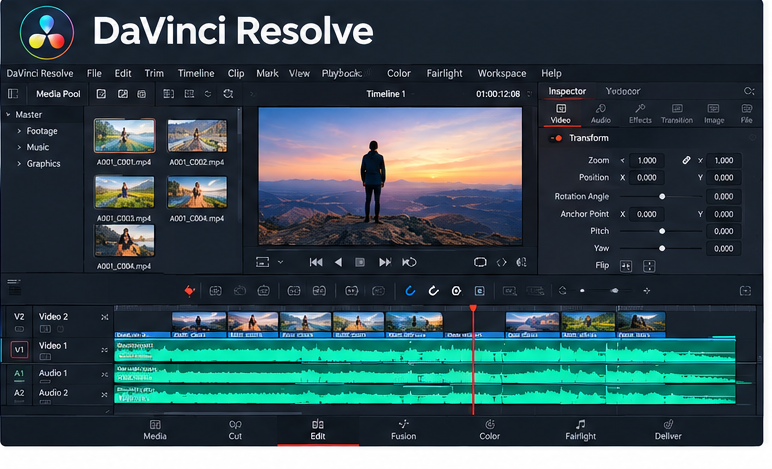Viewport: 772px width, 469px height.
Task: Expand the Graphics bin
Action: pyautogui.click(x=19, y=163)
